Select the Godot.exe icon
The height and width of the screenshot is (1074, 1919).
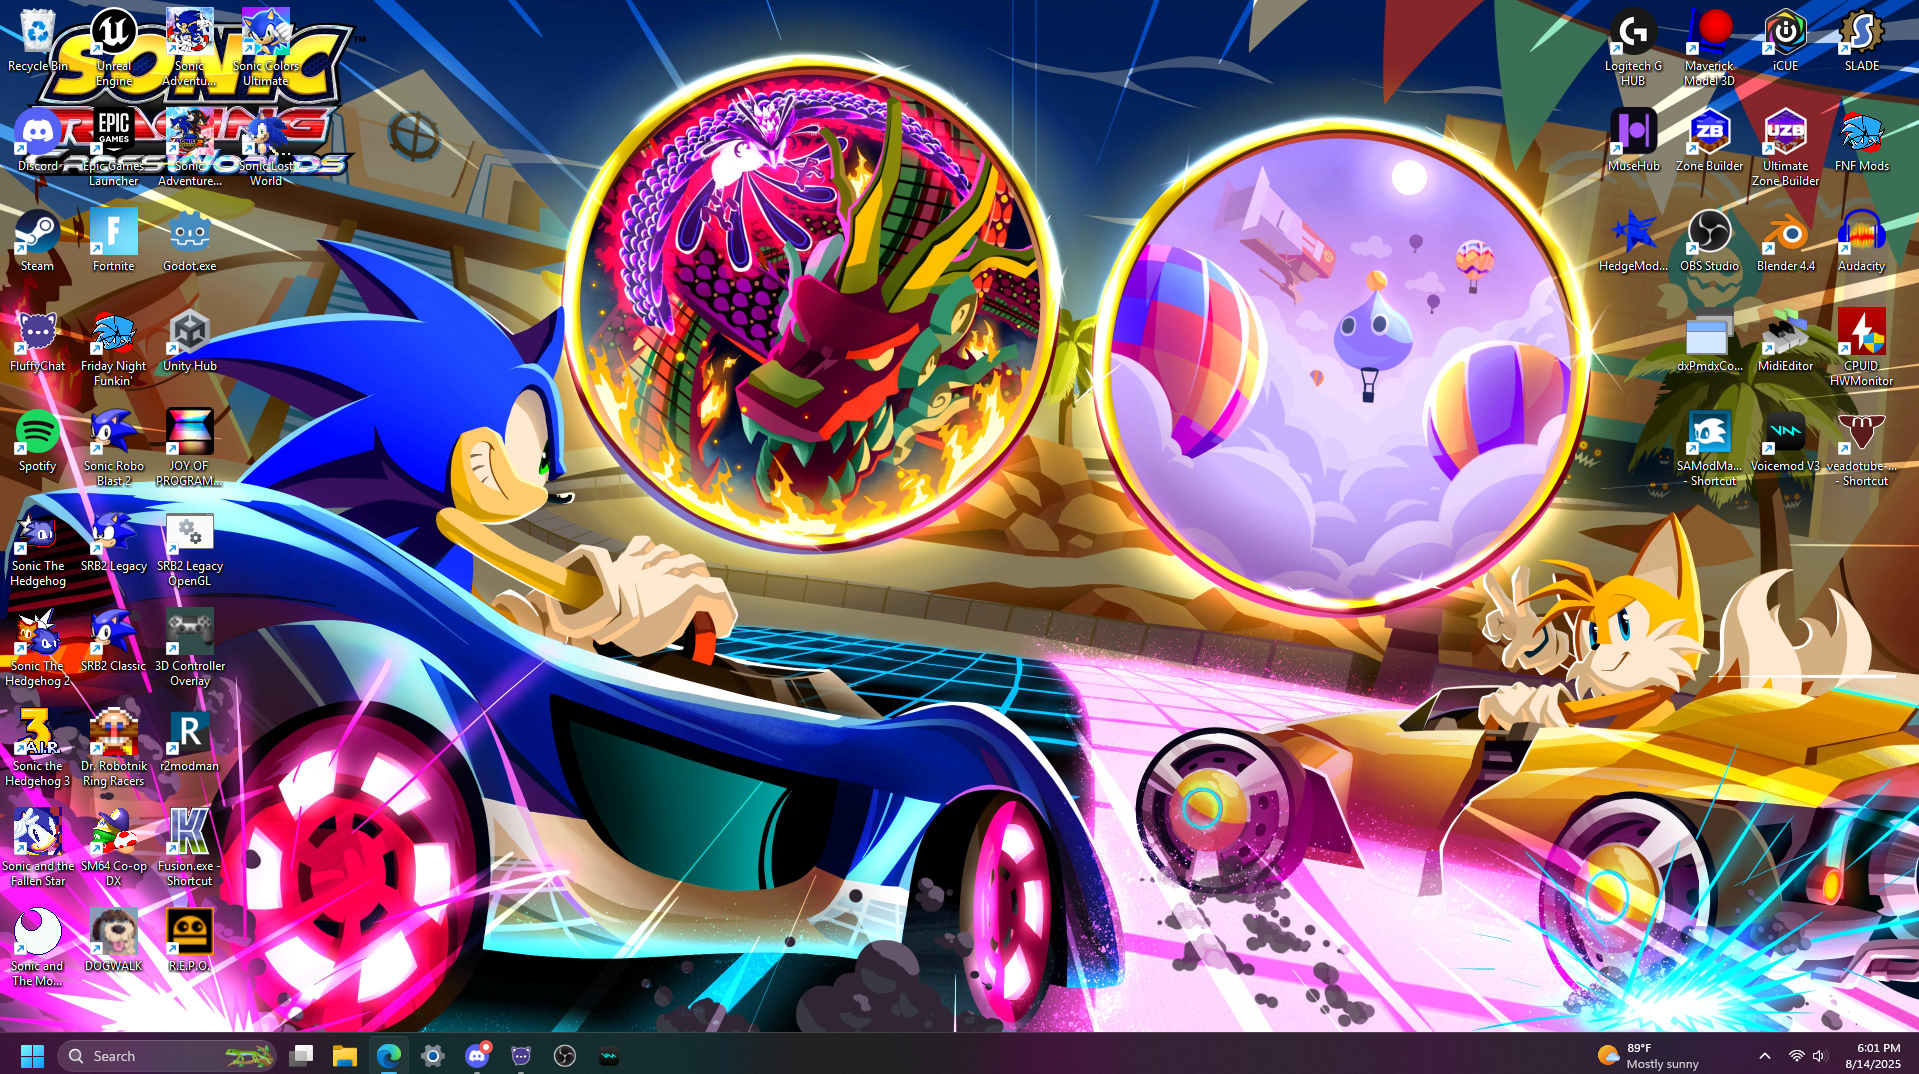[x=190, y=242]
